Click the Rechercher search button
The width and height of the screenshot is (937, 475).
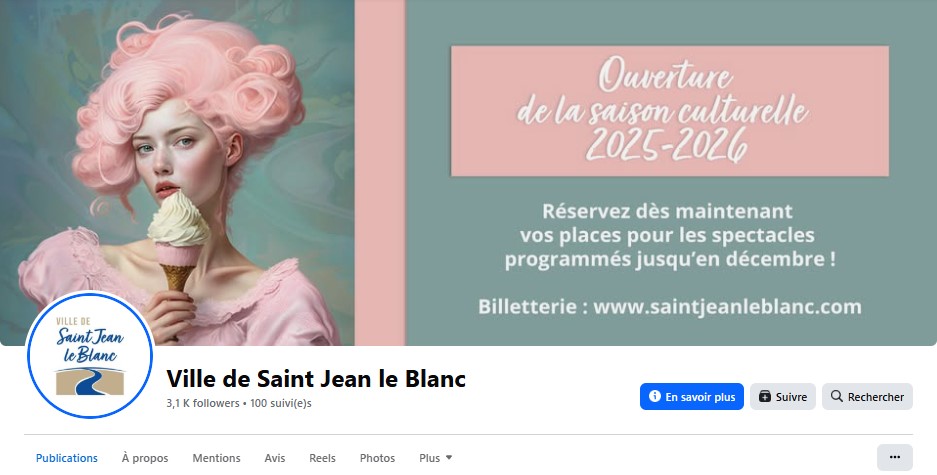pos(867,397)
